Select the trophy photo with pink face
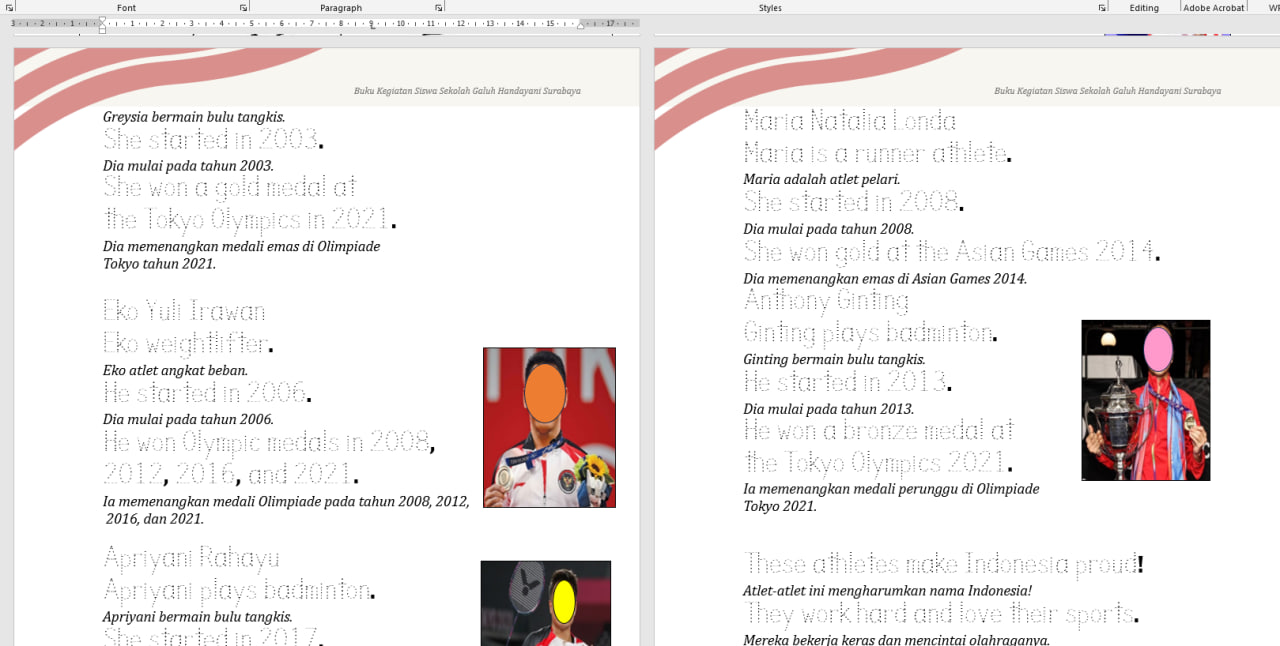This screenshot has height=646, width=1280. coord(1146,400)
